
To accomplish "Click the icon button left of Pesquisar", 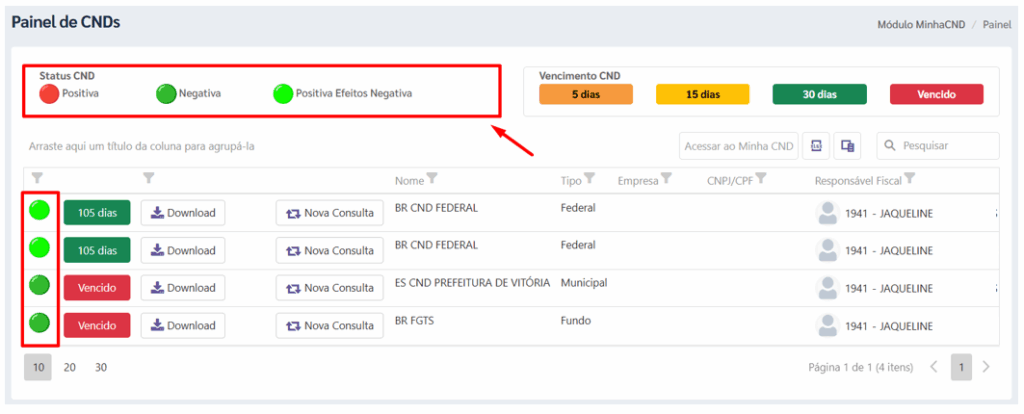I will tap(847, 146).
